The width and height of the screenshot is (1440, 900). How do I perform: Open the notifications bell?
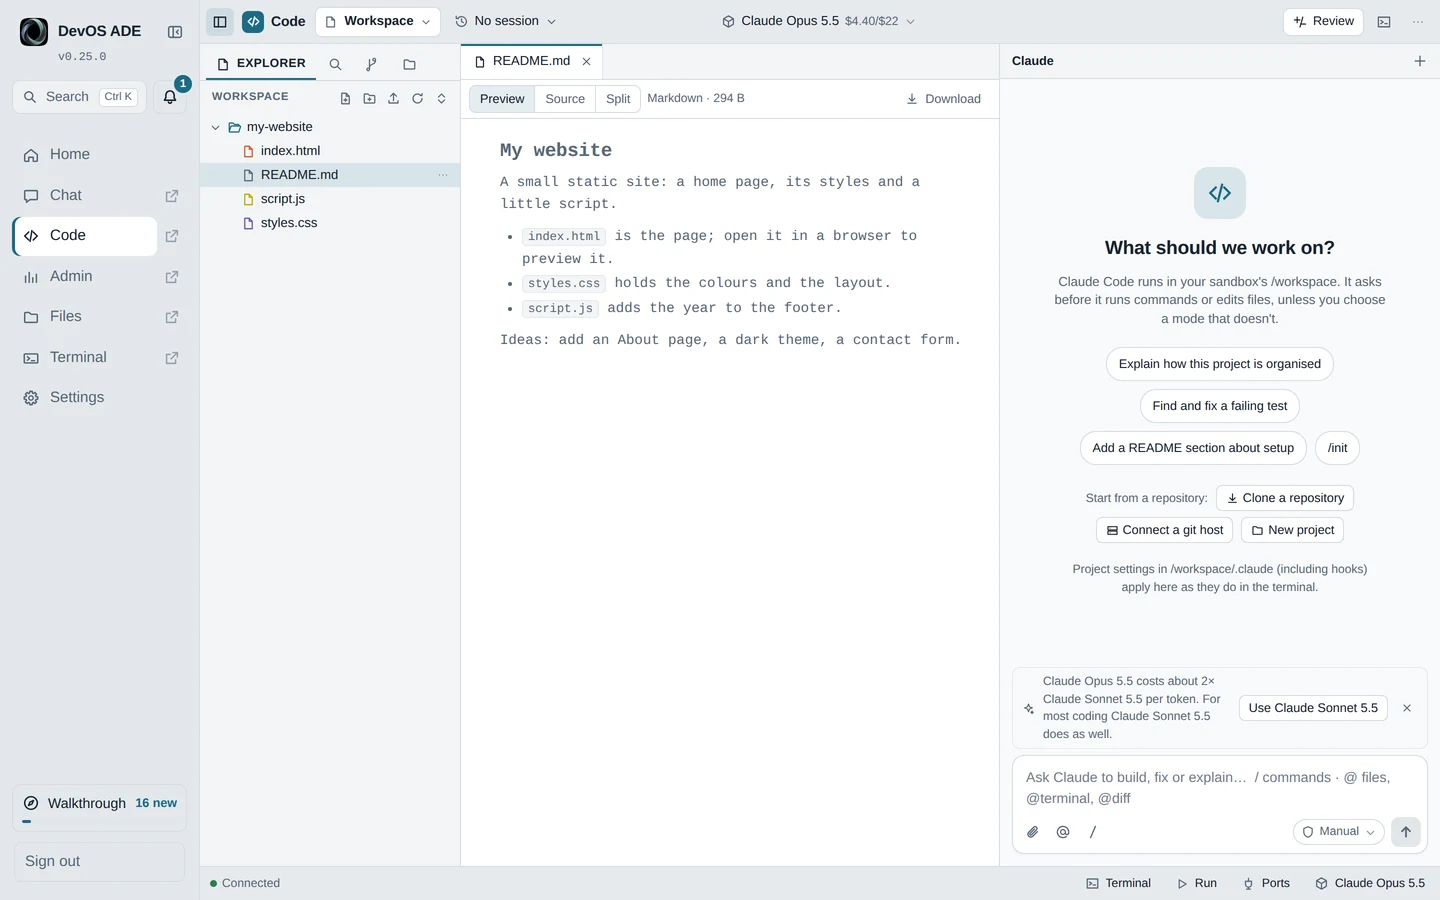170,97
